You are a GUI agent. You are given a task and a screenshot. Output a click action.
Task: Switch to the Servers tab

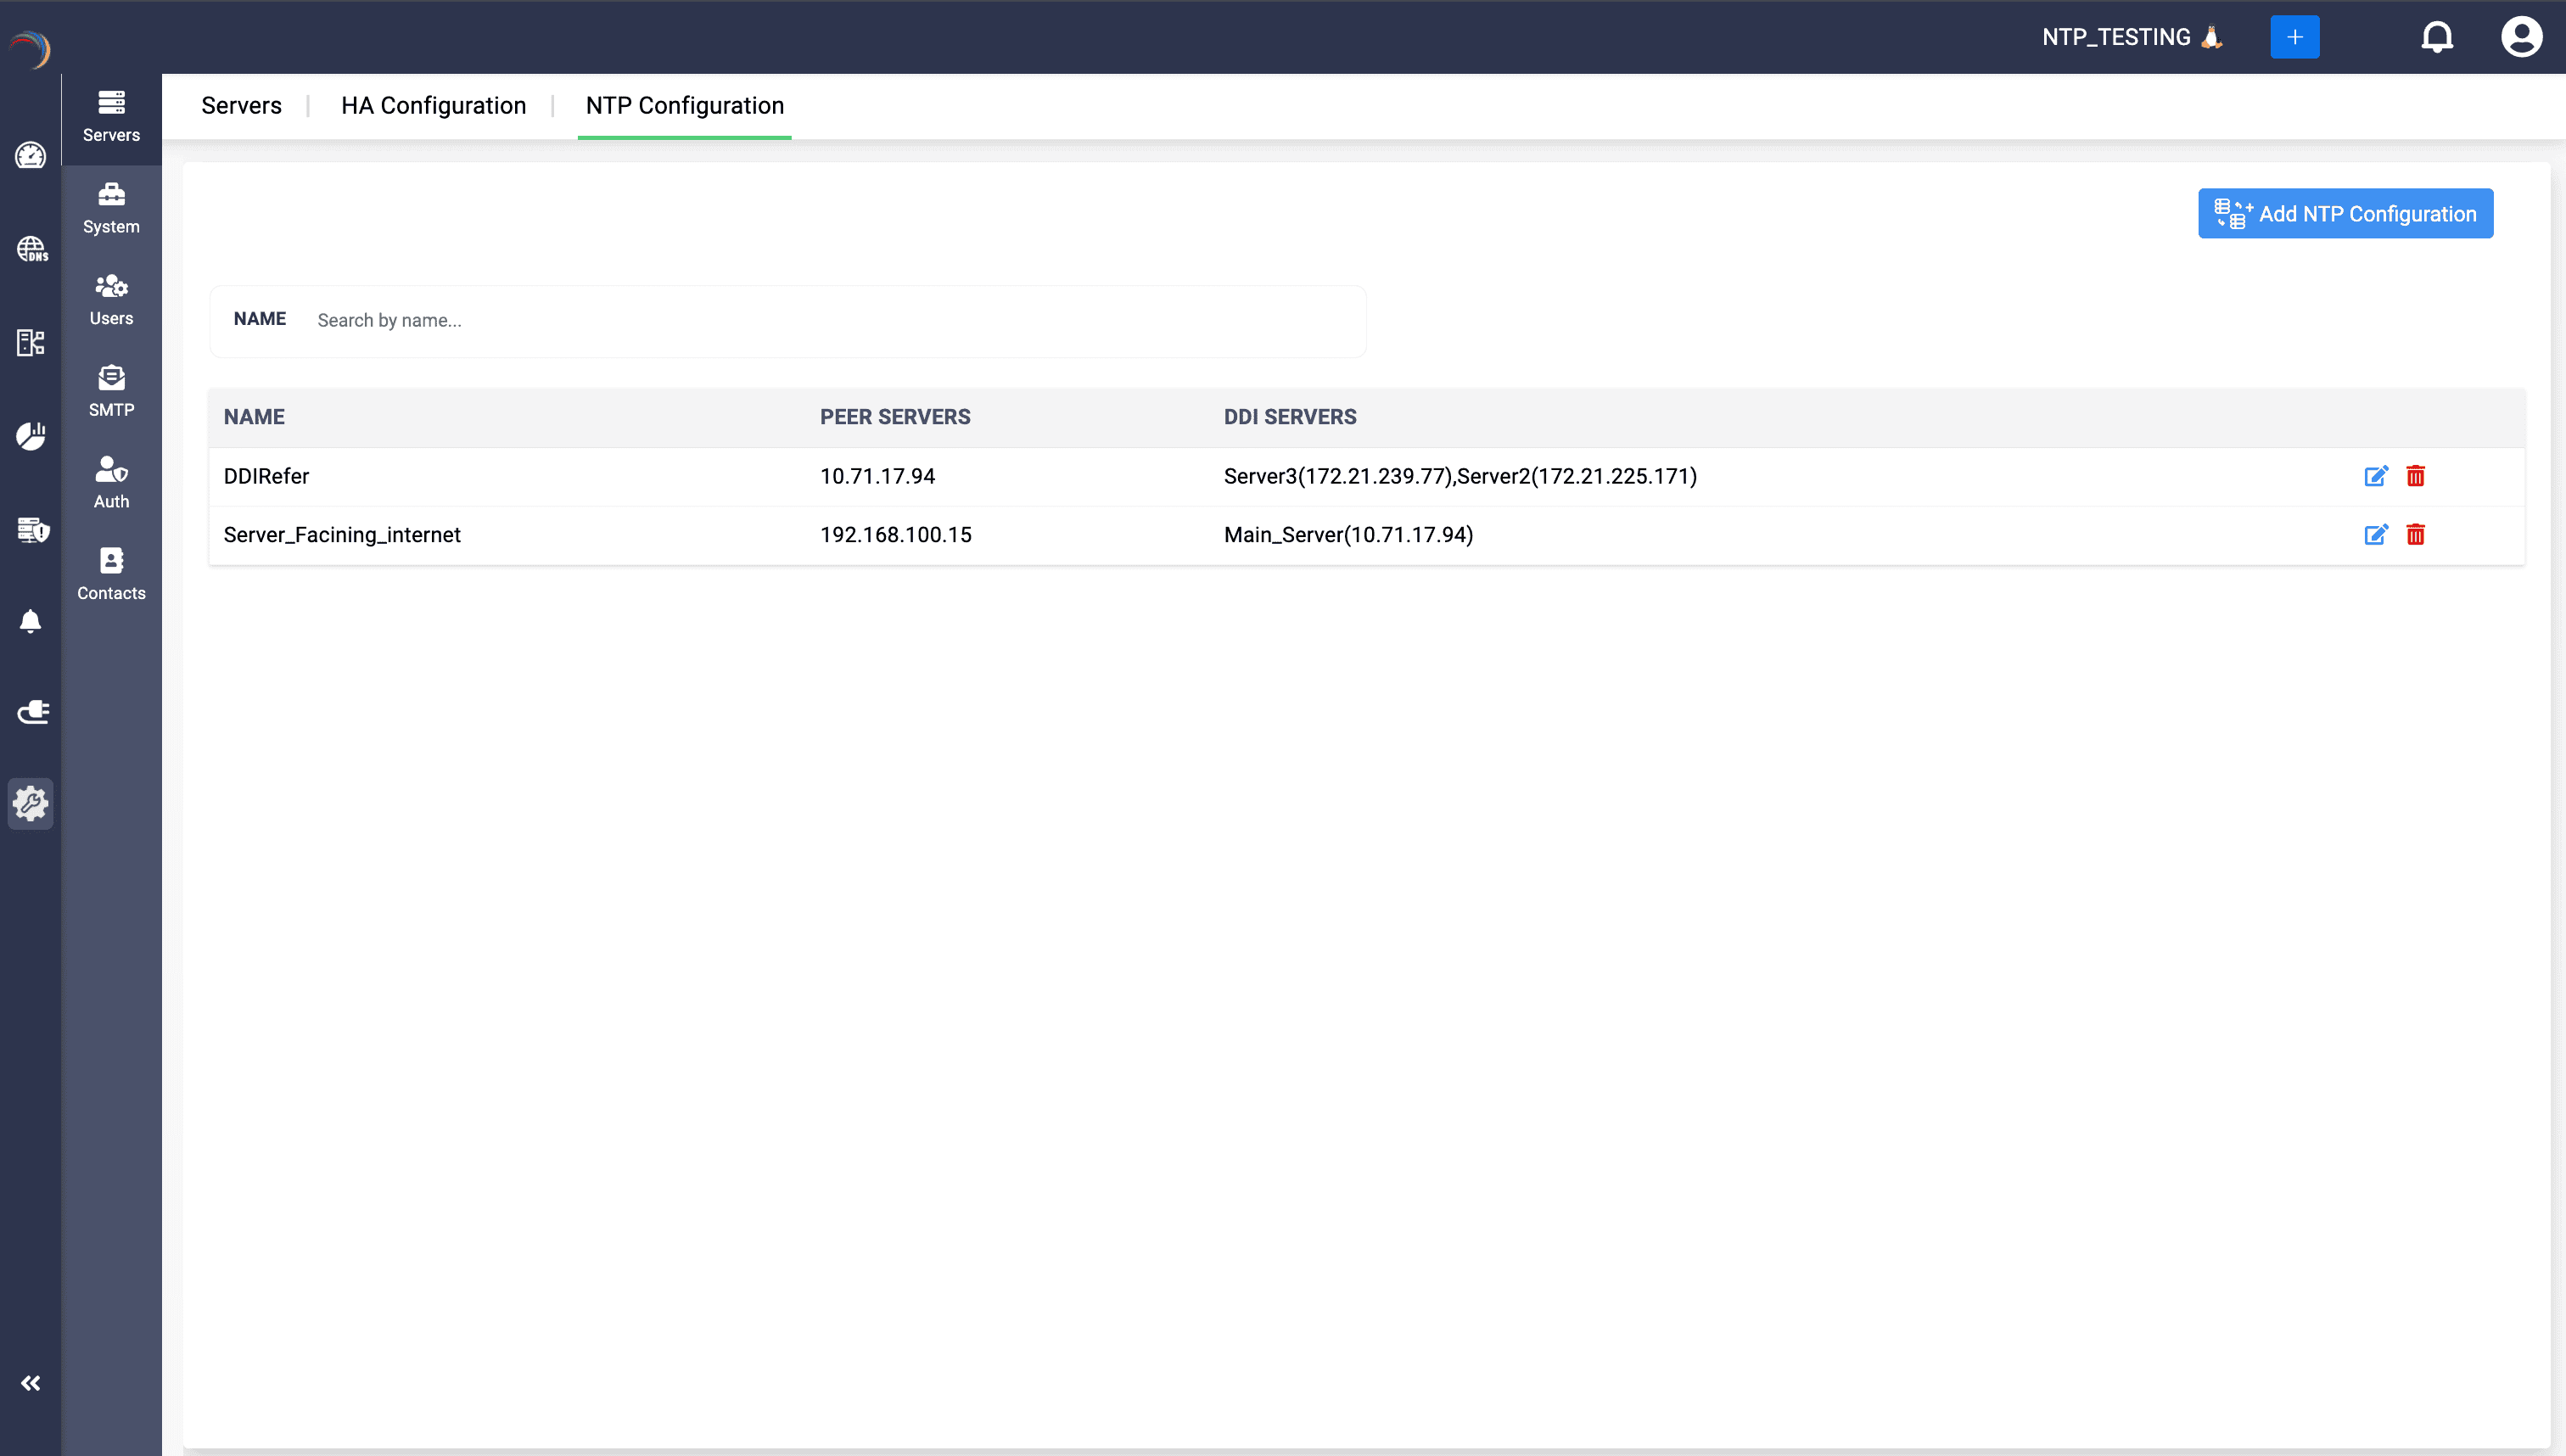pyautogui.click(x=241, y=105)
